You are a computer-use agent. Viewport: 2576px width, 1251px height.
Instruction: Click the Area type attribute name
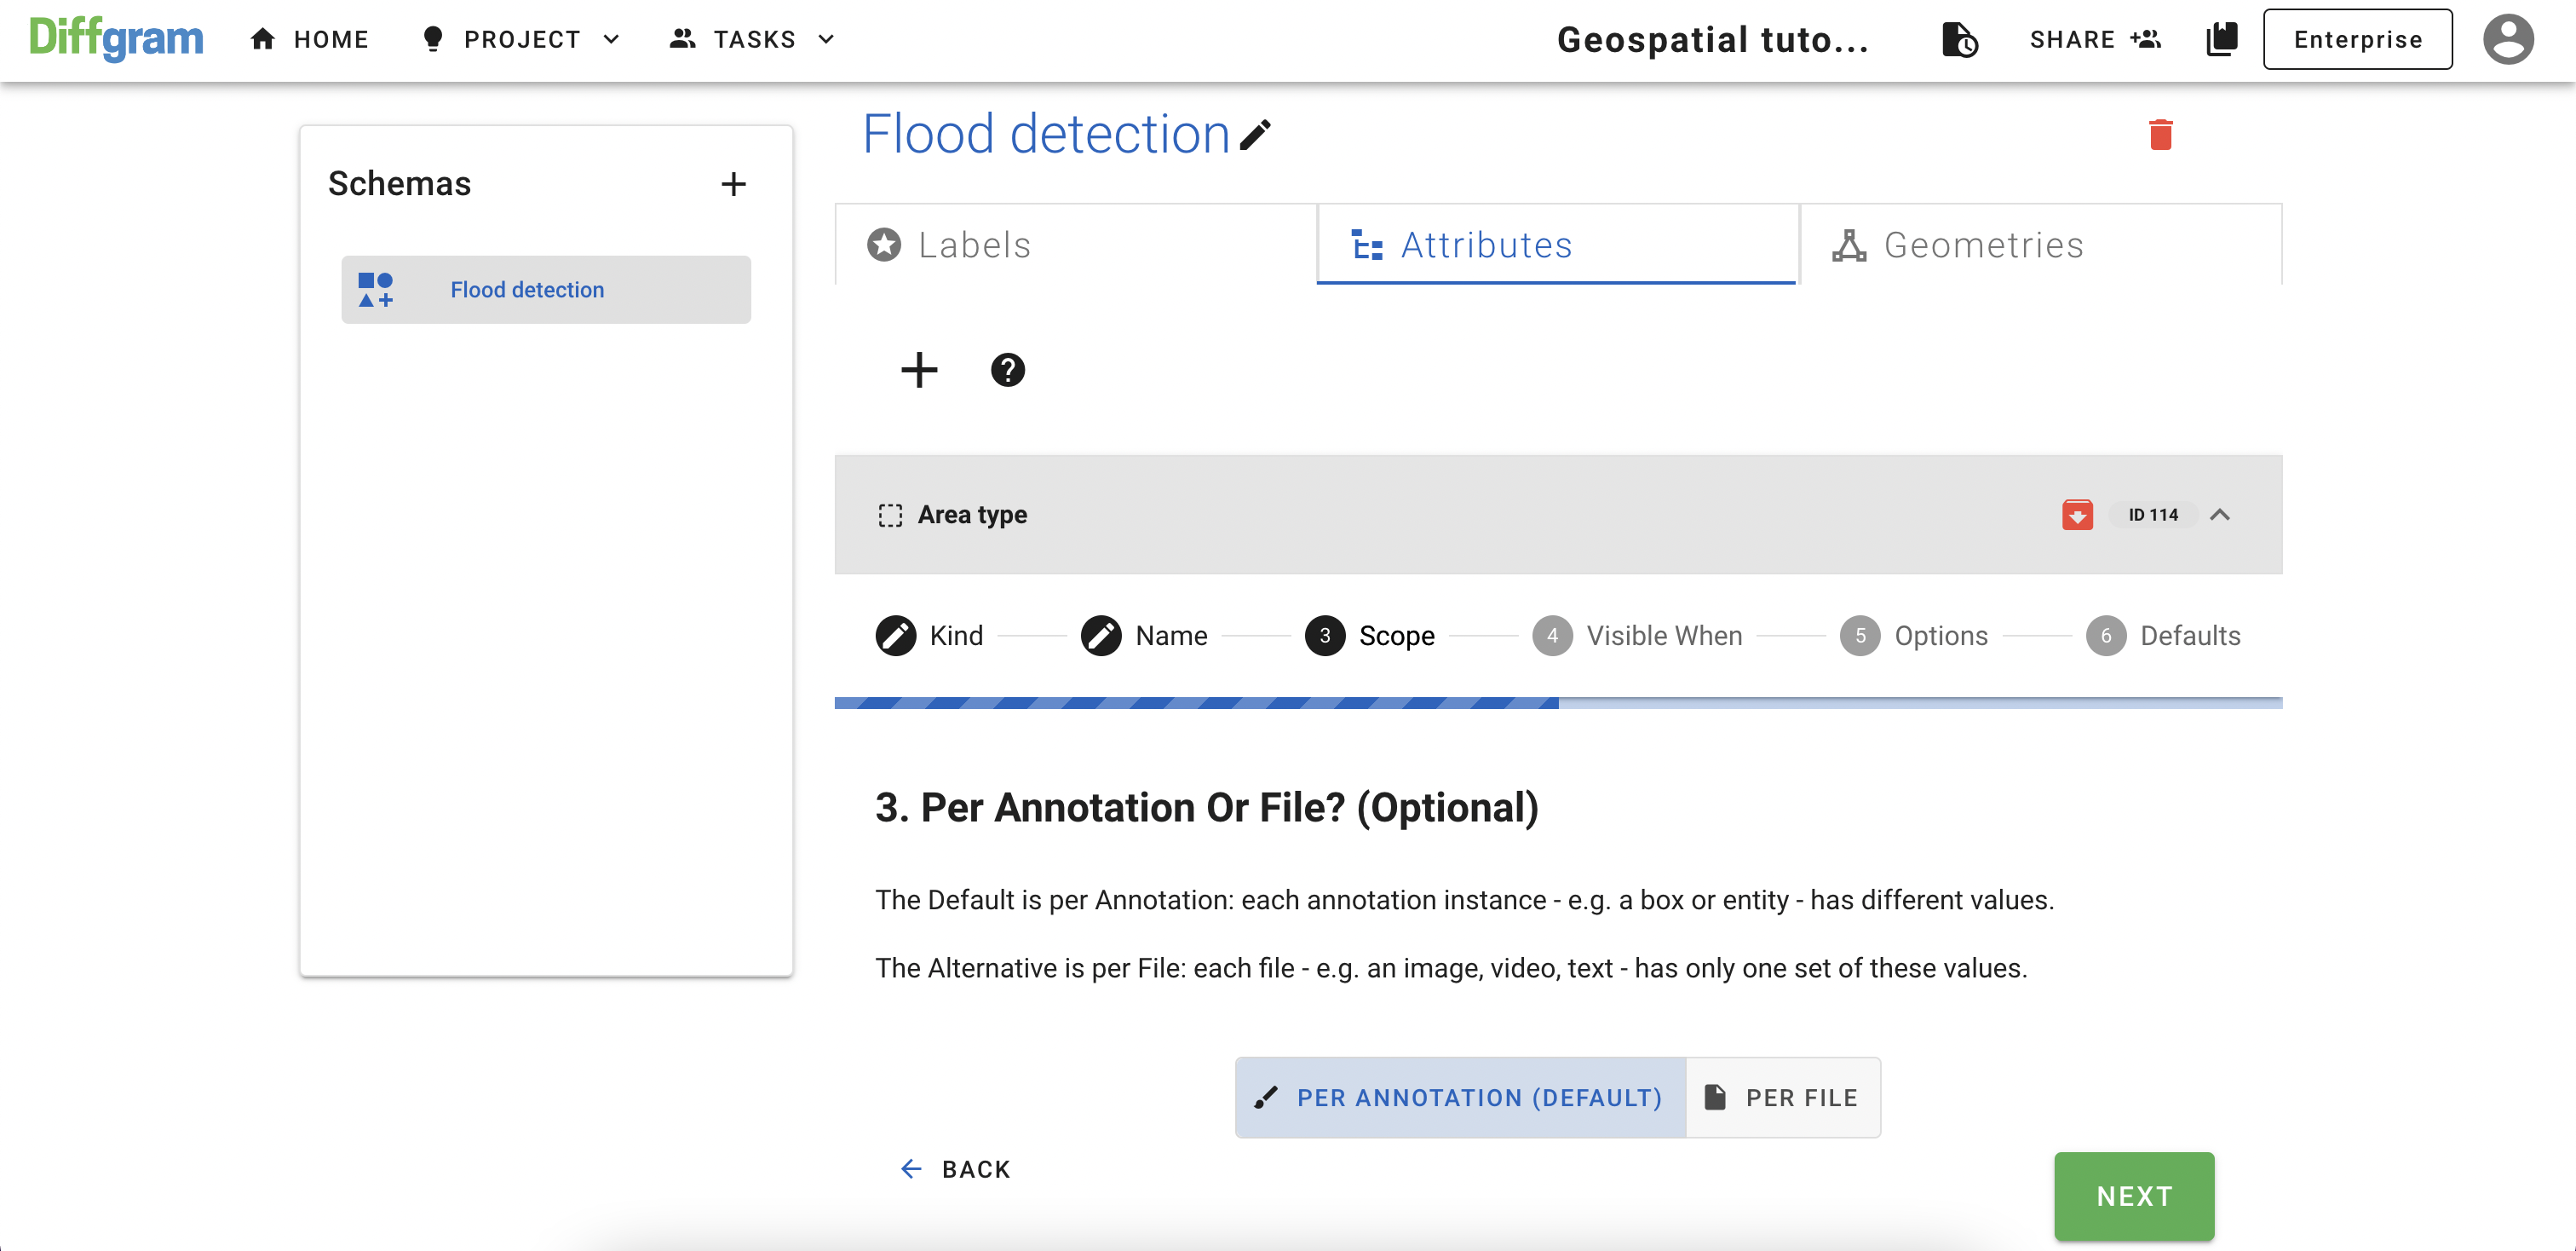coord(972,515)
